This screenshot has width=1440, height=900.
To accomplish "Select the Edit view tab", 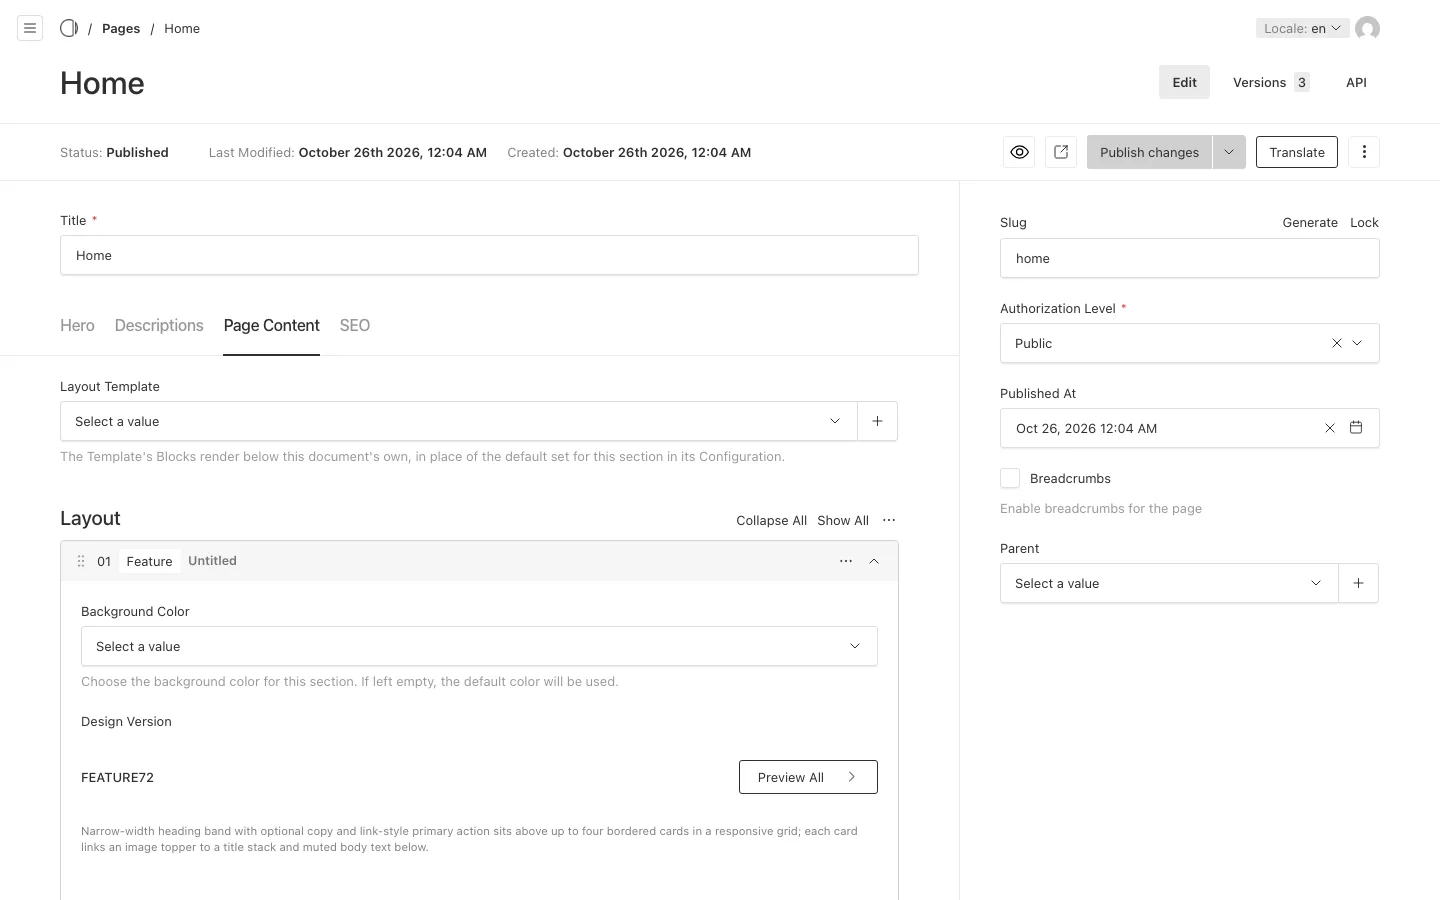I will [1184, 82].
